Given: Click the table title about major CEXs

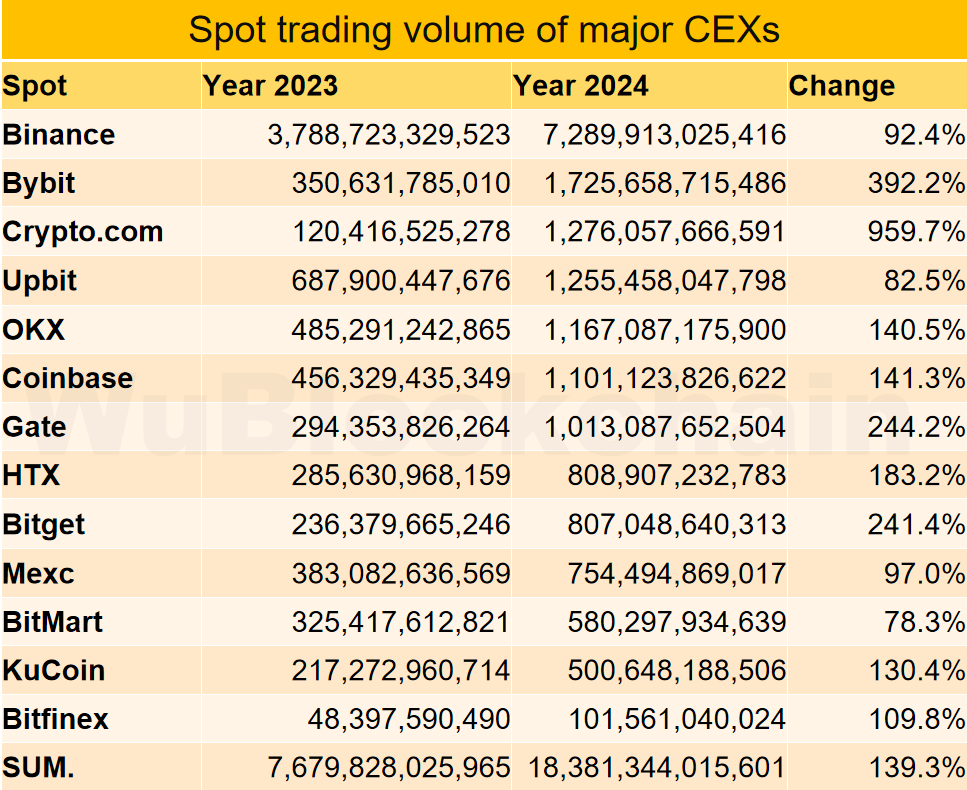Looking at the screenshot, I should tap(484, 30).
